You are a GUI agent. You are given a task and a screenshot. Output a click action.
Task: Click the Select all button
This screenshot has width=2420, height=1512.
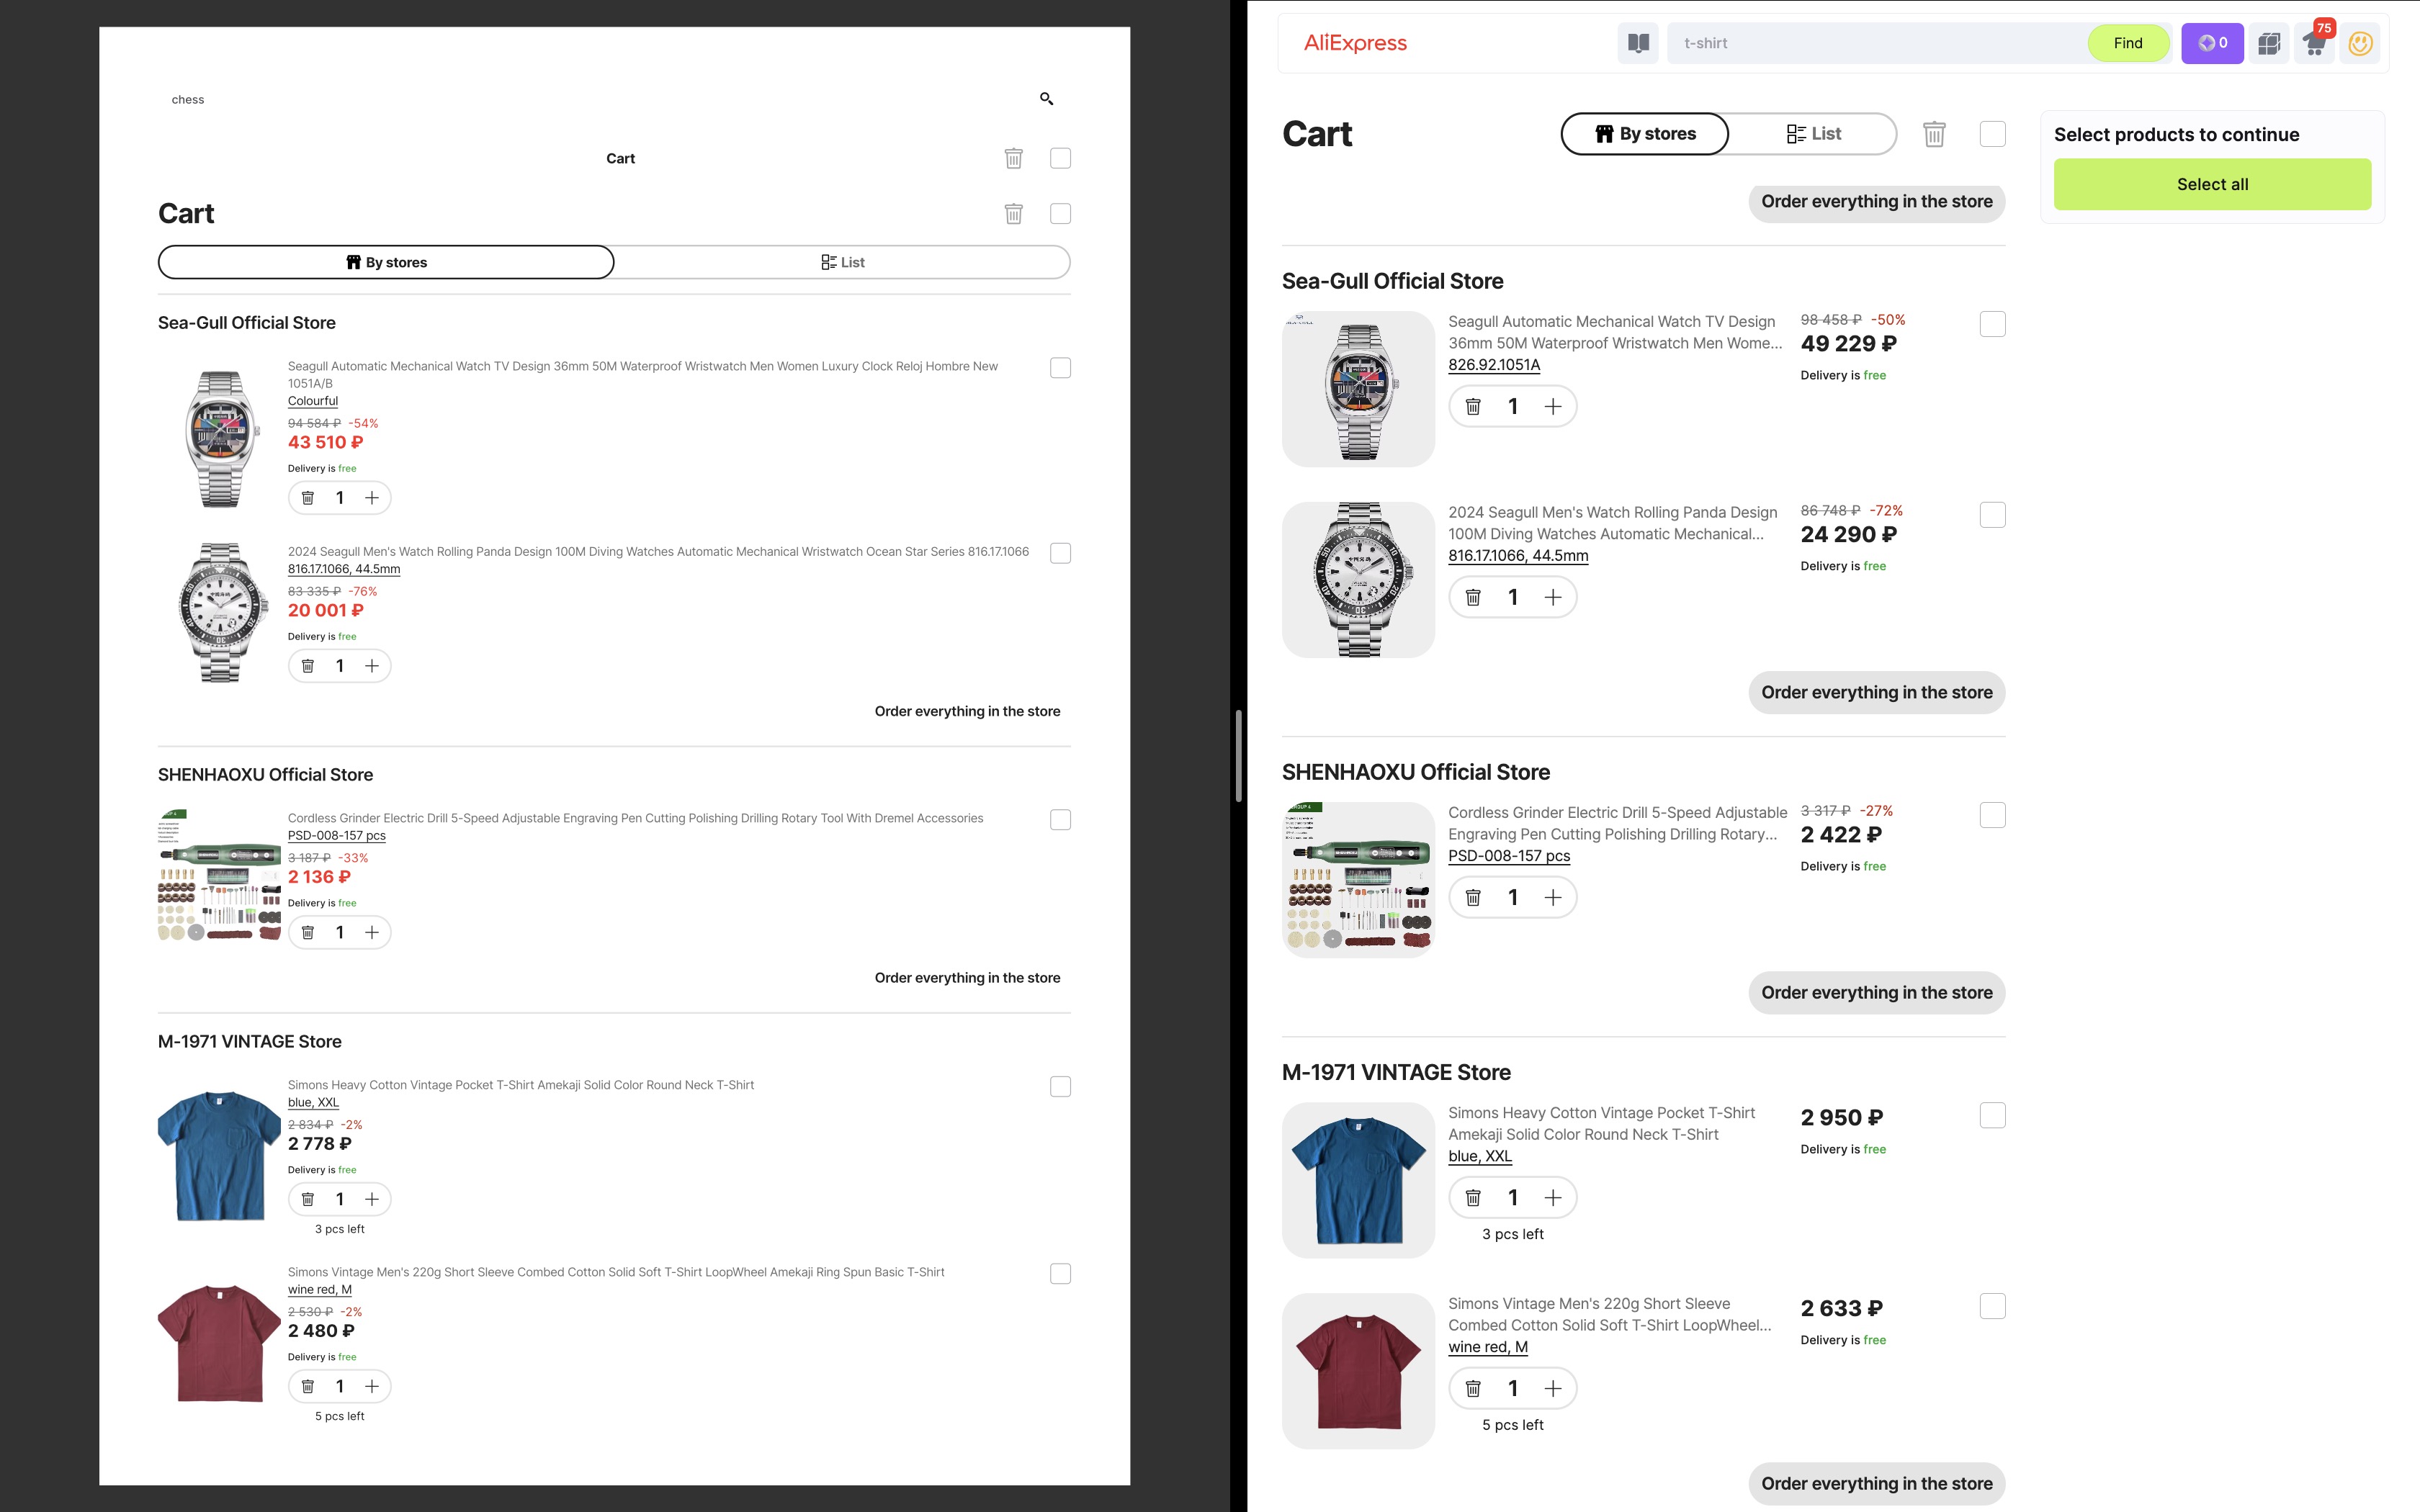(x=2212, y=184)
